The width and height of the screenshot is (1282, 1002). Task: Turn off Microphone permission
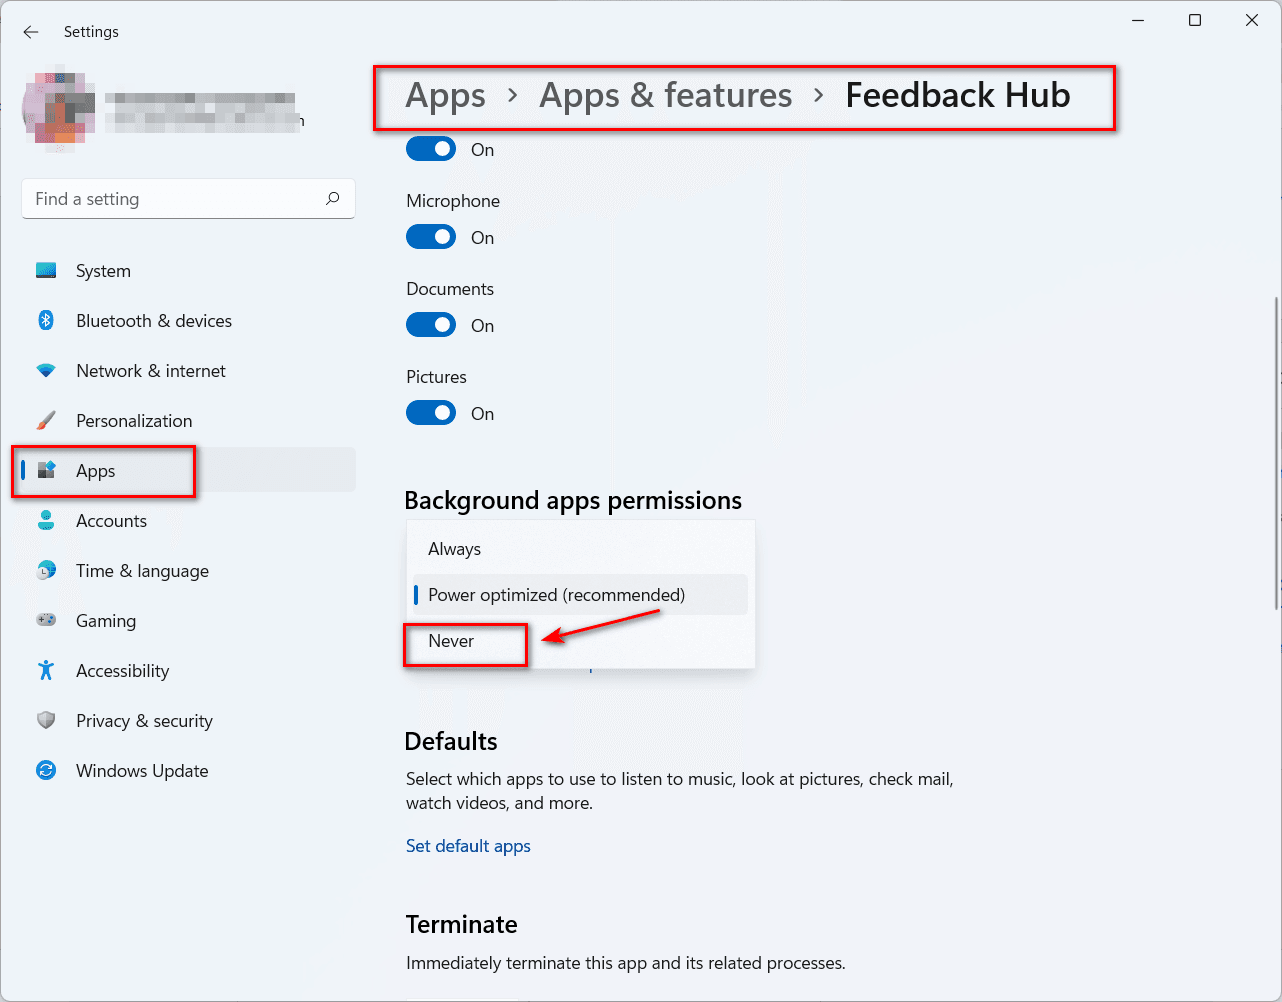431,237
